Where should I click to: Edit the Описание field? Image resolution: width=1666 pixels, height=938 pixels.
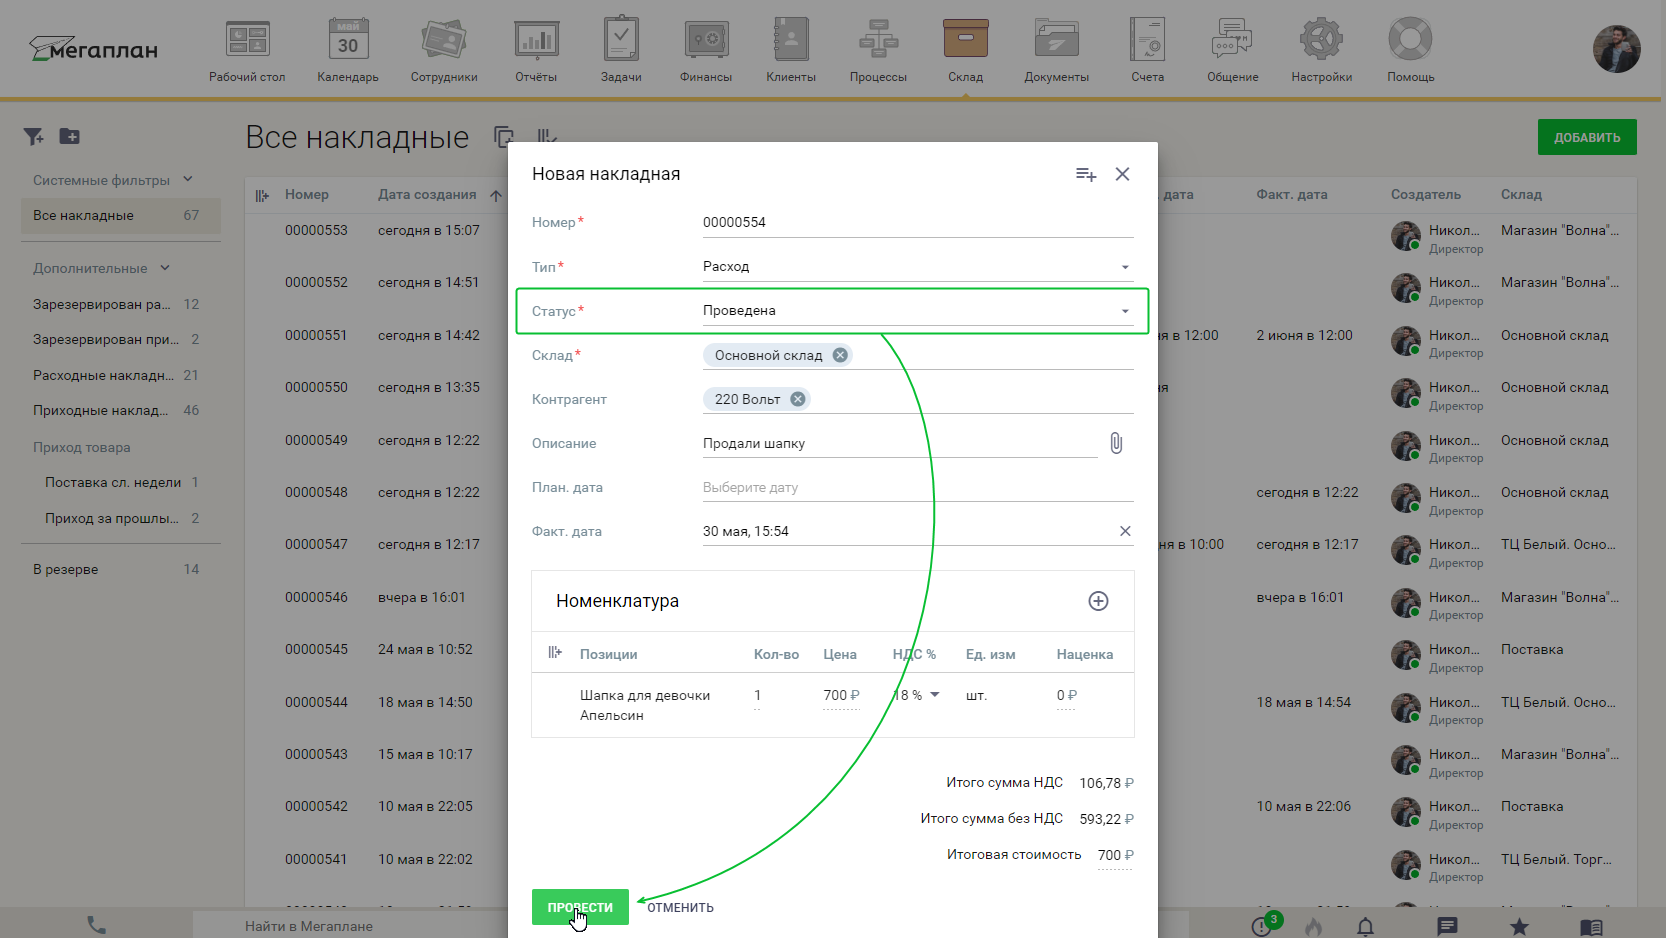(900, 444)
